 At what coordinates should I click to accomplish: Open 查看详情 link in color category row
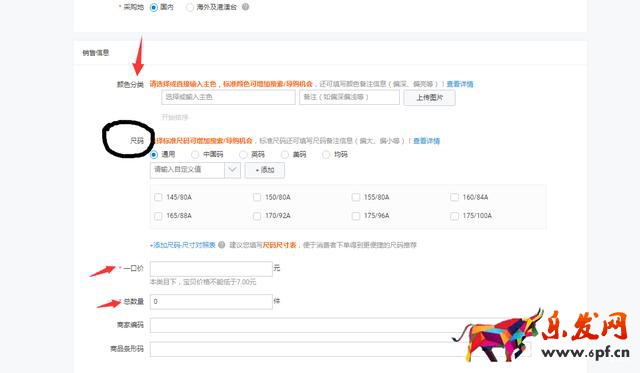point(460,84)
